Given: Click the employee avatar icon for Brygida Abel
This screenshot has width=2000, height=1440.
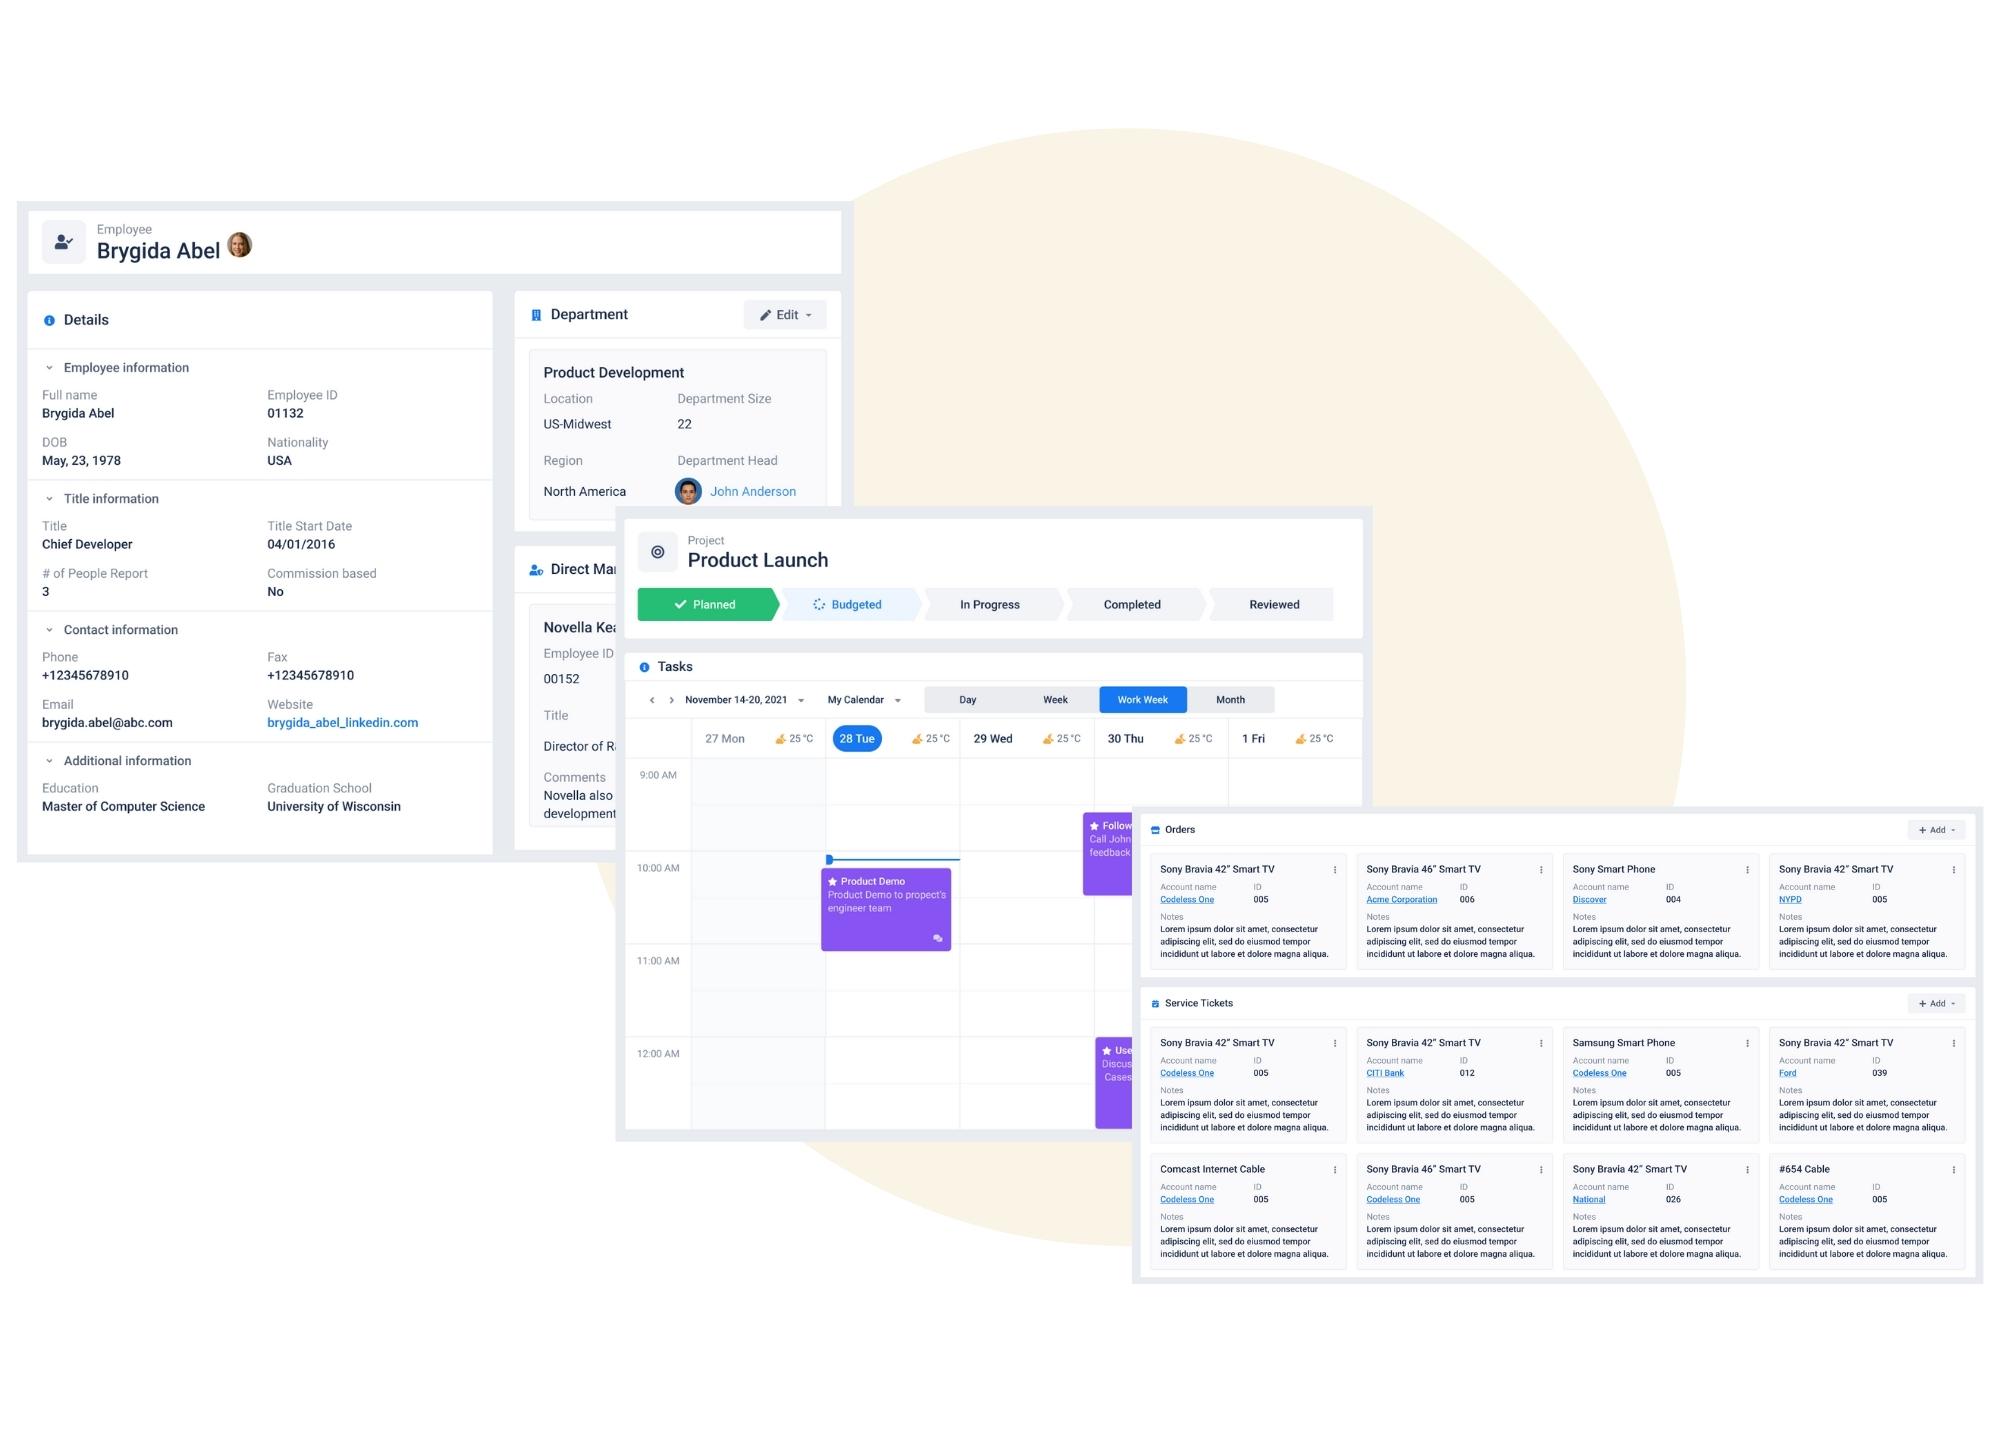Looking at the screenshot, I should click(x=64, y=240).
